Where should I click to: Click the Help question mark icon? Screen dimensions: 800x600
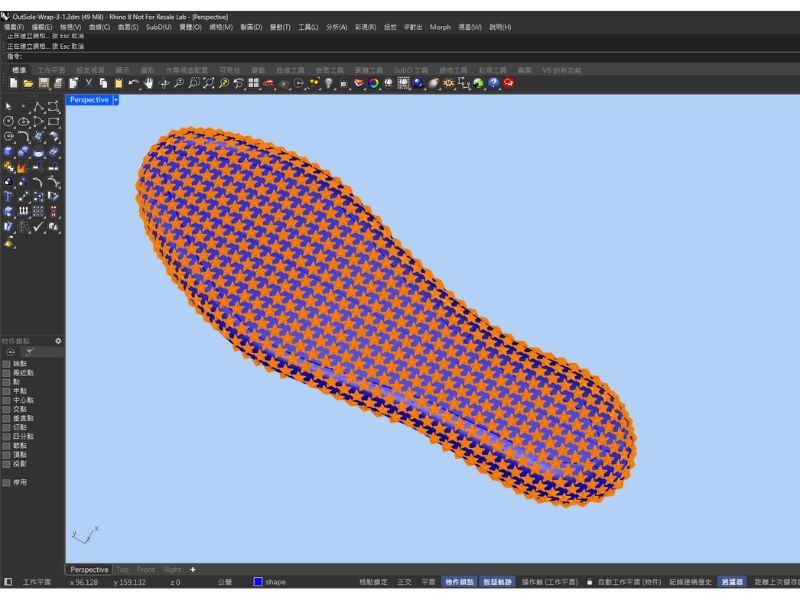[494, 83]
